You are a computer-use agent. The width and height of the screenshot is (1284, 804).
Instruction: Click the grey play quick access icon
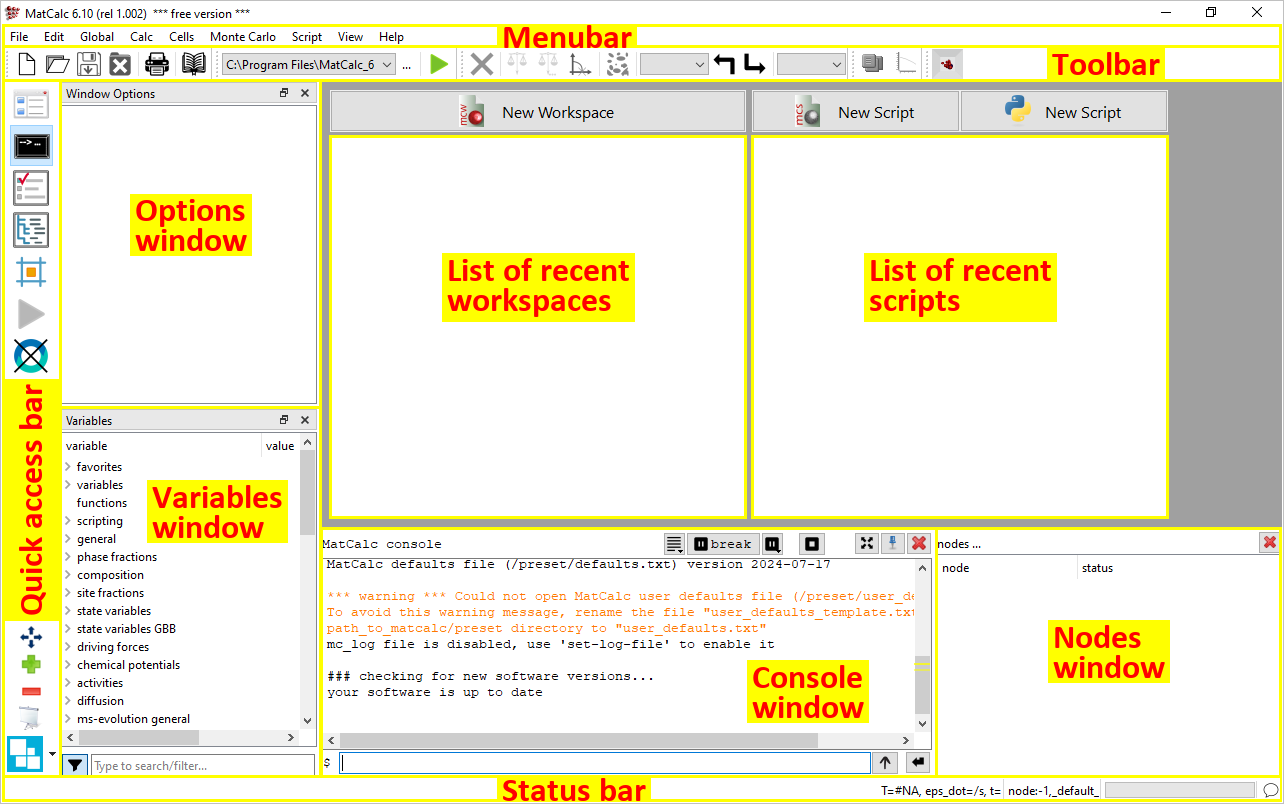(31, 314)
